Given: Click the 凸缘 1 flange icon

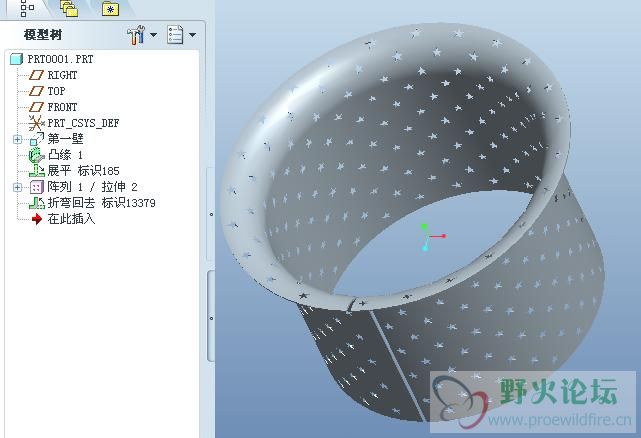Looking at the screenshot, I should click(36, 155).
